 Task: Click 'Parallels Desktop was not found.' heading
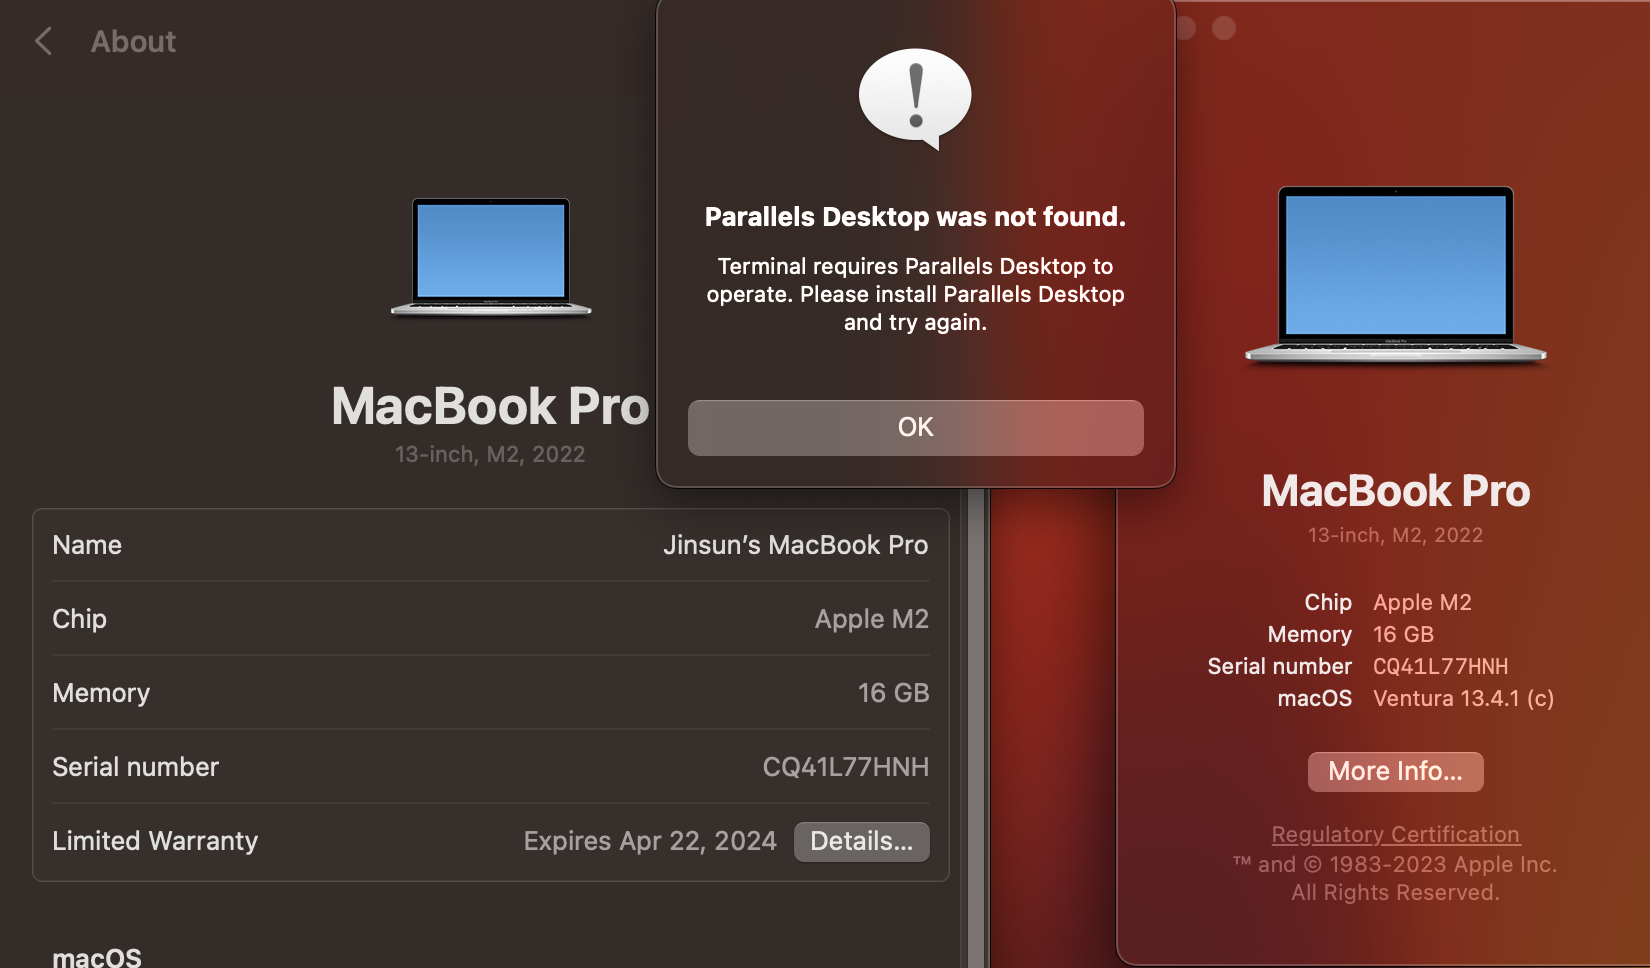(x=915, y=217)
